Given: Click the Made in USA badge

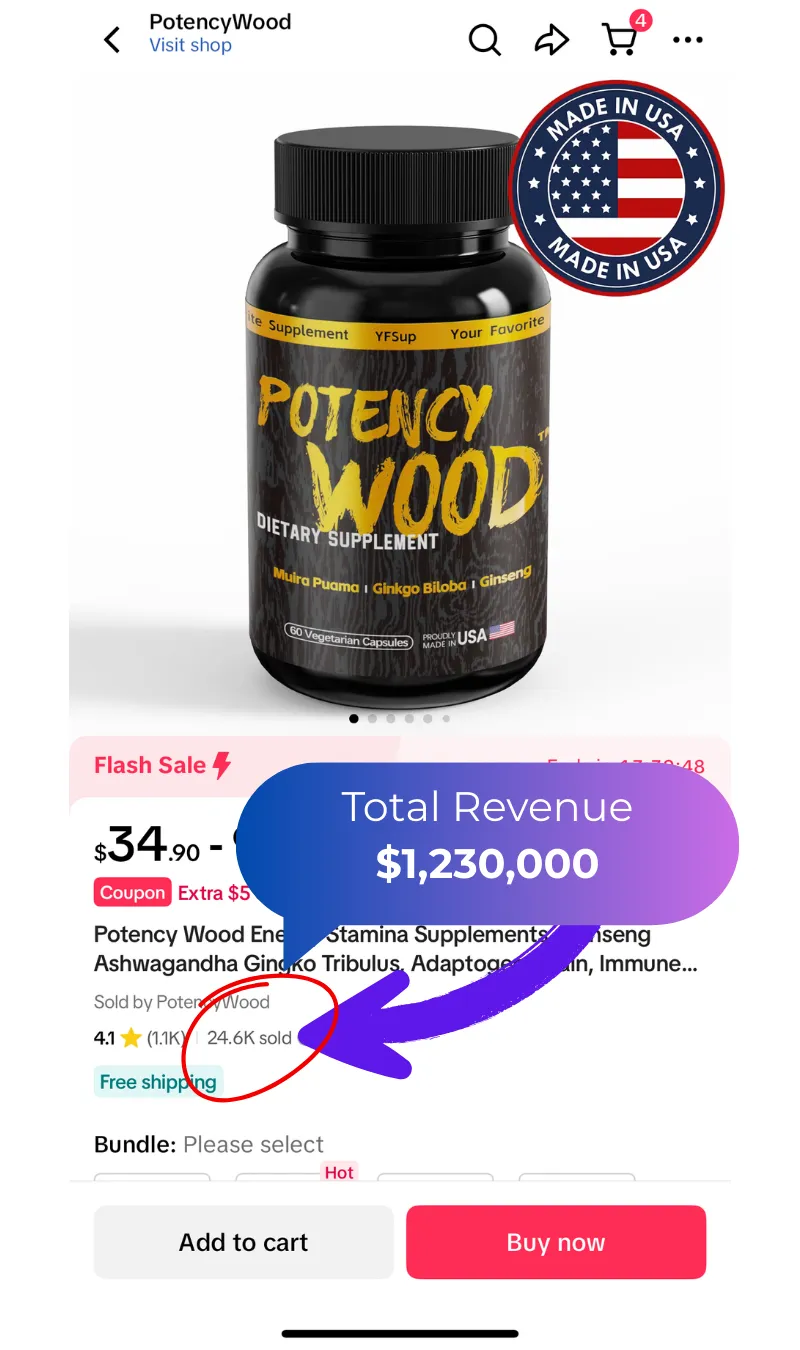Looking at the screenshot, I should [x=617, y=188].
